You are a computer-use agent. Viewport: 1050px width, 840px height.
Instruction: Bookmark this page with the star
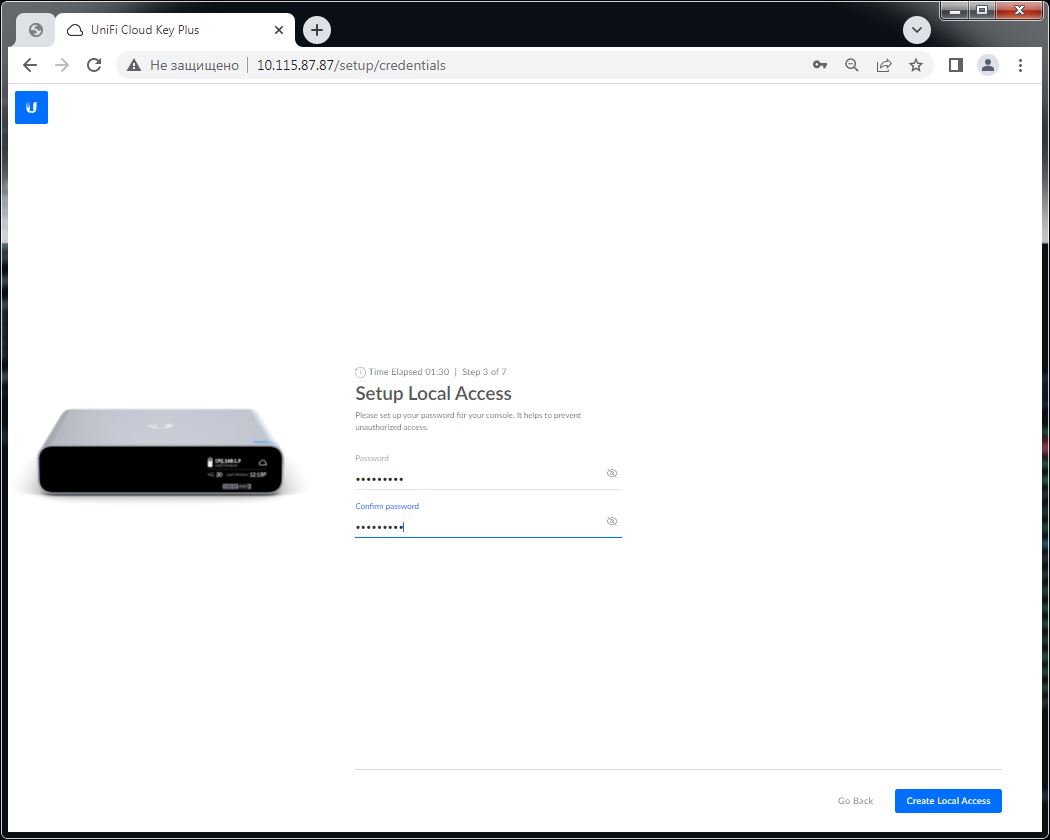pyautogui.click(x=916, y=65)
